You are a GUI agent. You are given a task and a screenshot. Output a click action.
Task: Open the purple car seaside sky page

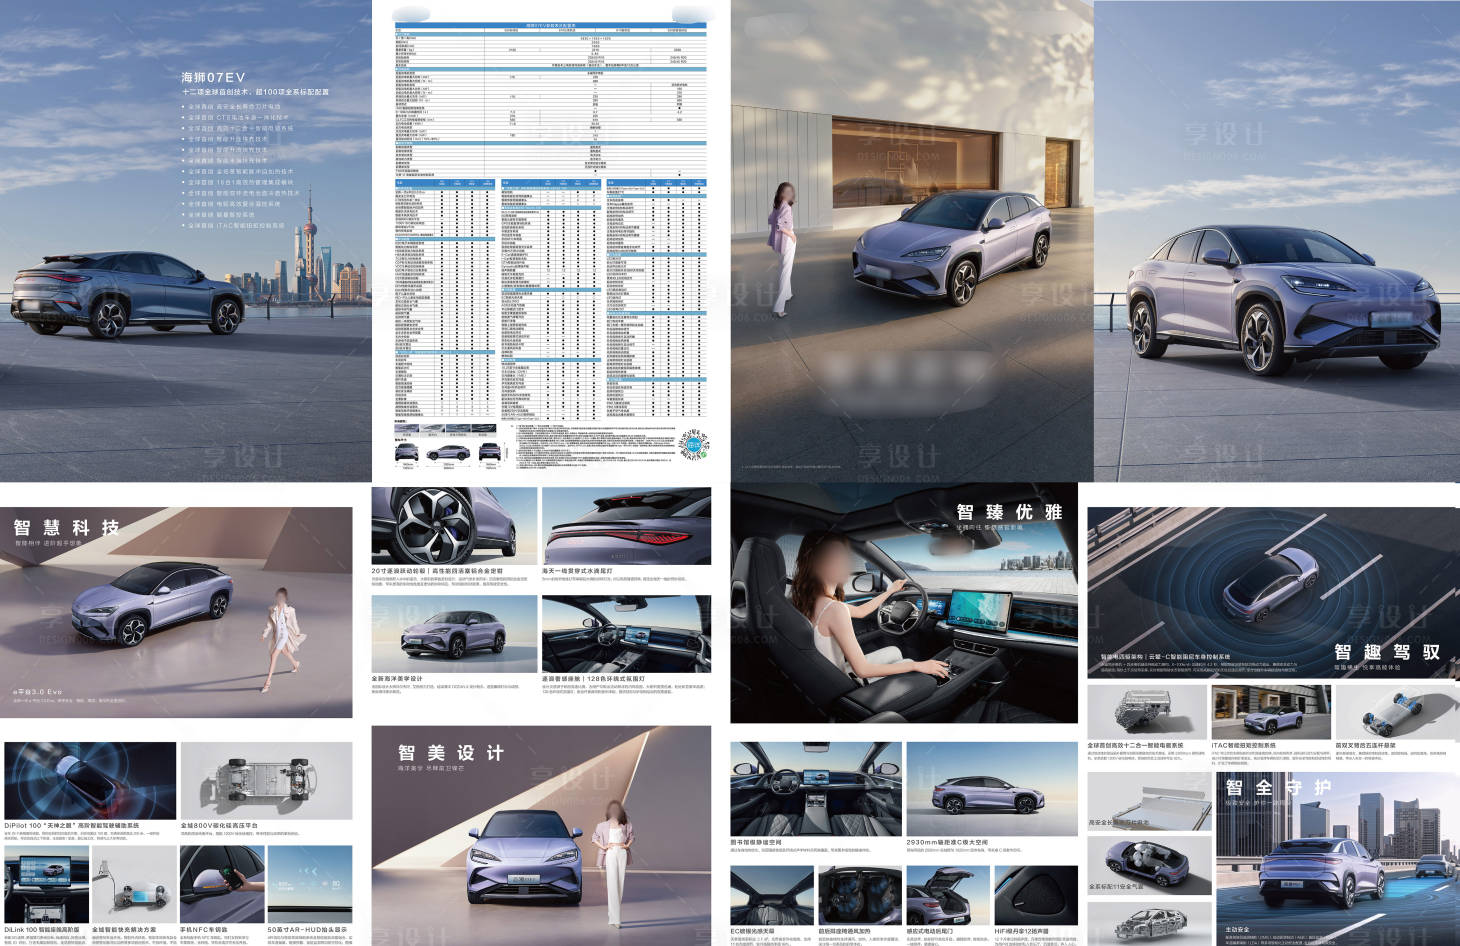click(1277, 241)
